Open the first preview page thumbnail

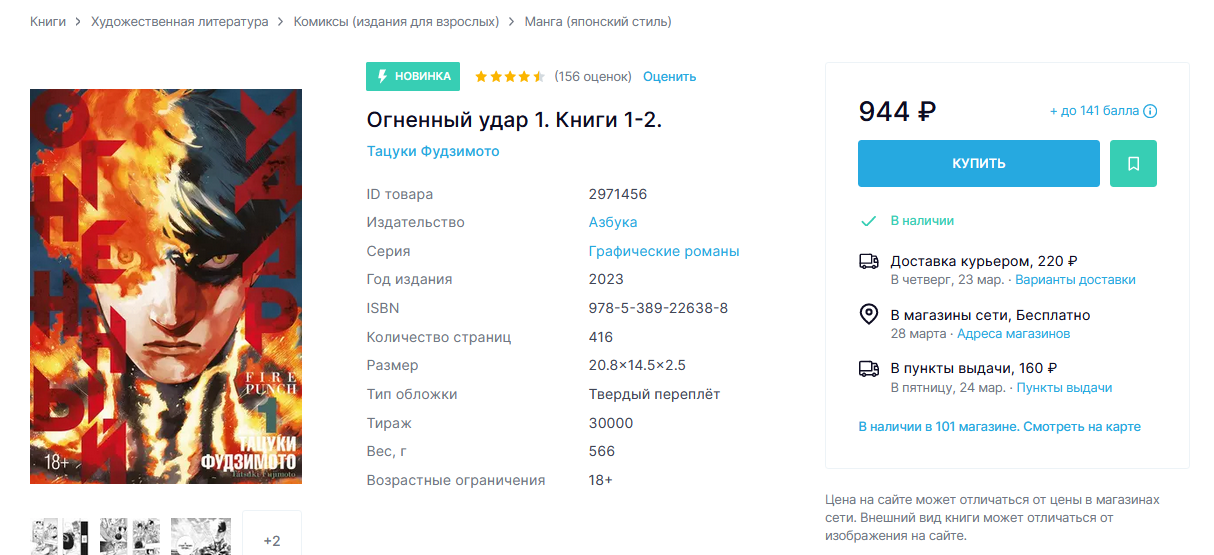click(60, 536)
